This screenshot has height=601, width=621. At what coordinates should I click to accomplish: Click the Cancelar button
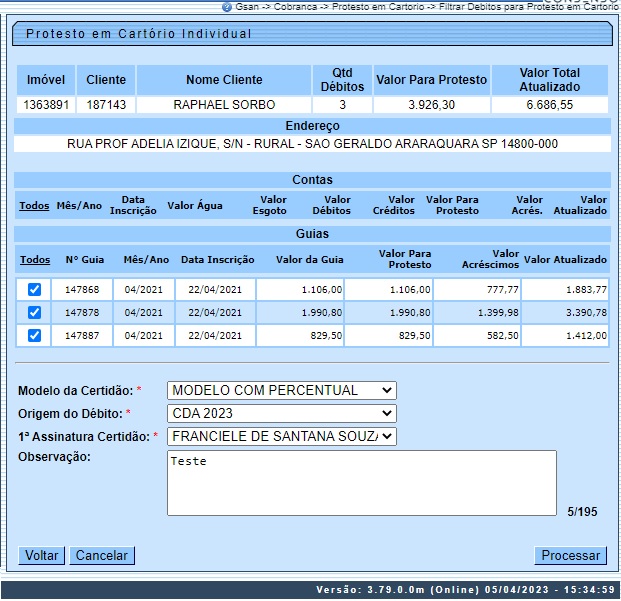click(102, 555)
